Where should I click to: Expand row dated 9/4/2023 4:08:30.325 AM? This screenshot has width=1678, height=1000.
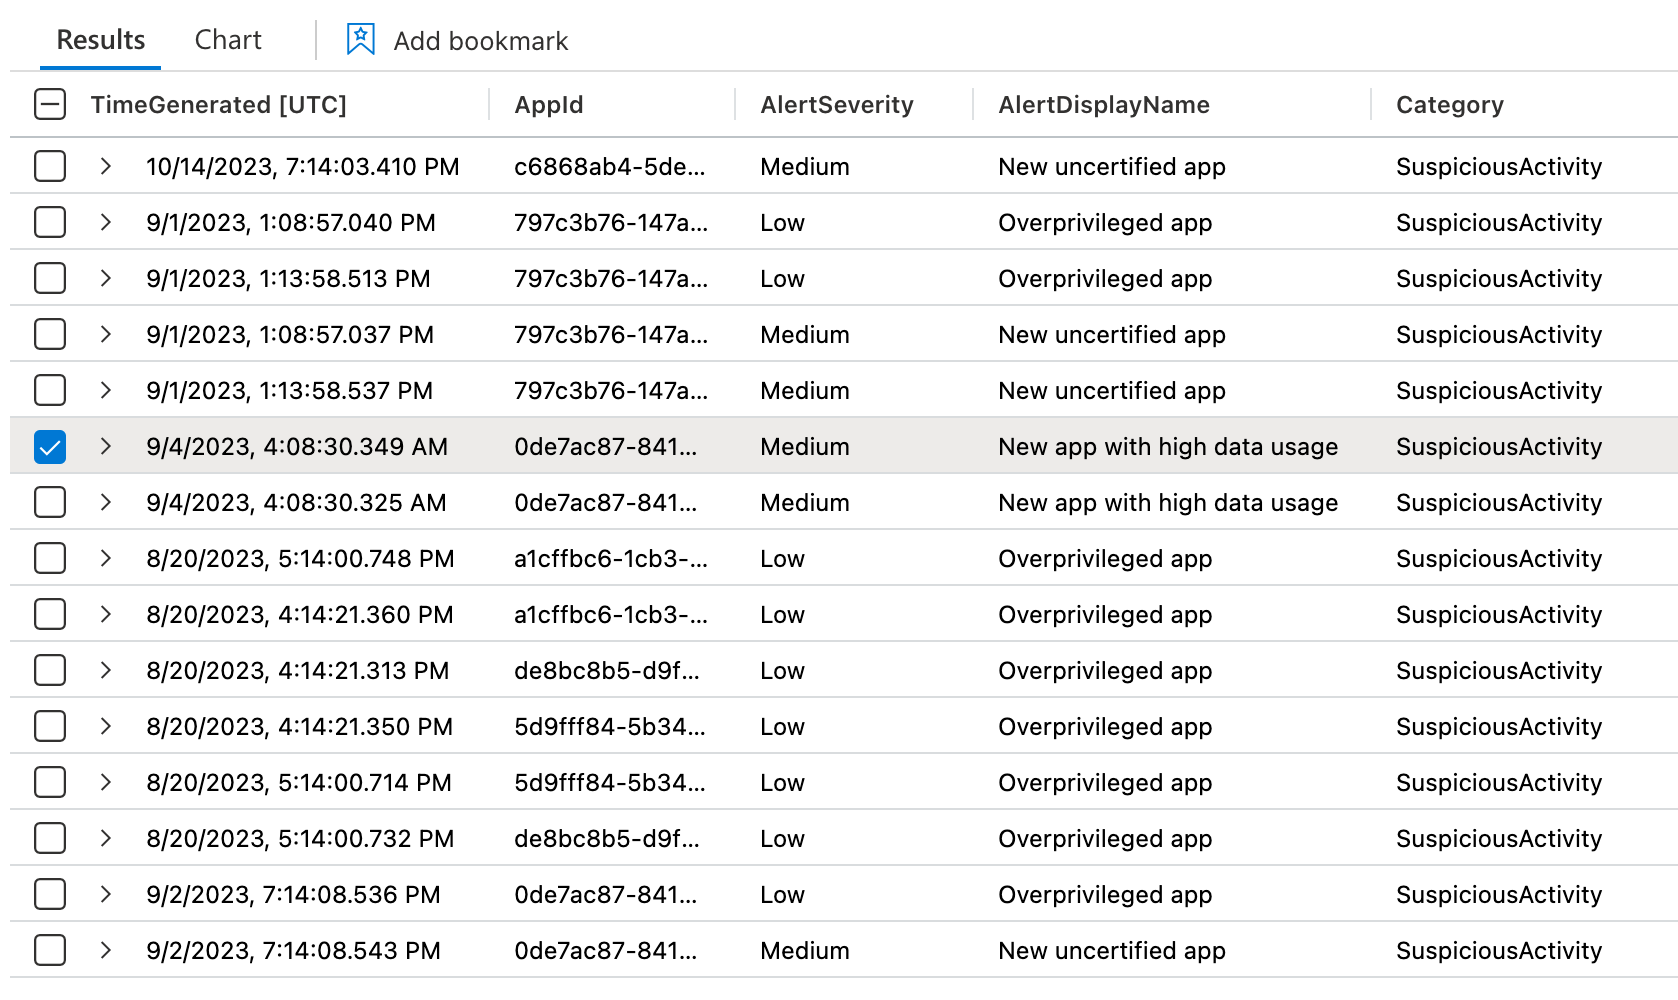click(x=105, y=502)
